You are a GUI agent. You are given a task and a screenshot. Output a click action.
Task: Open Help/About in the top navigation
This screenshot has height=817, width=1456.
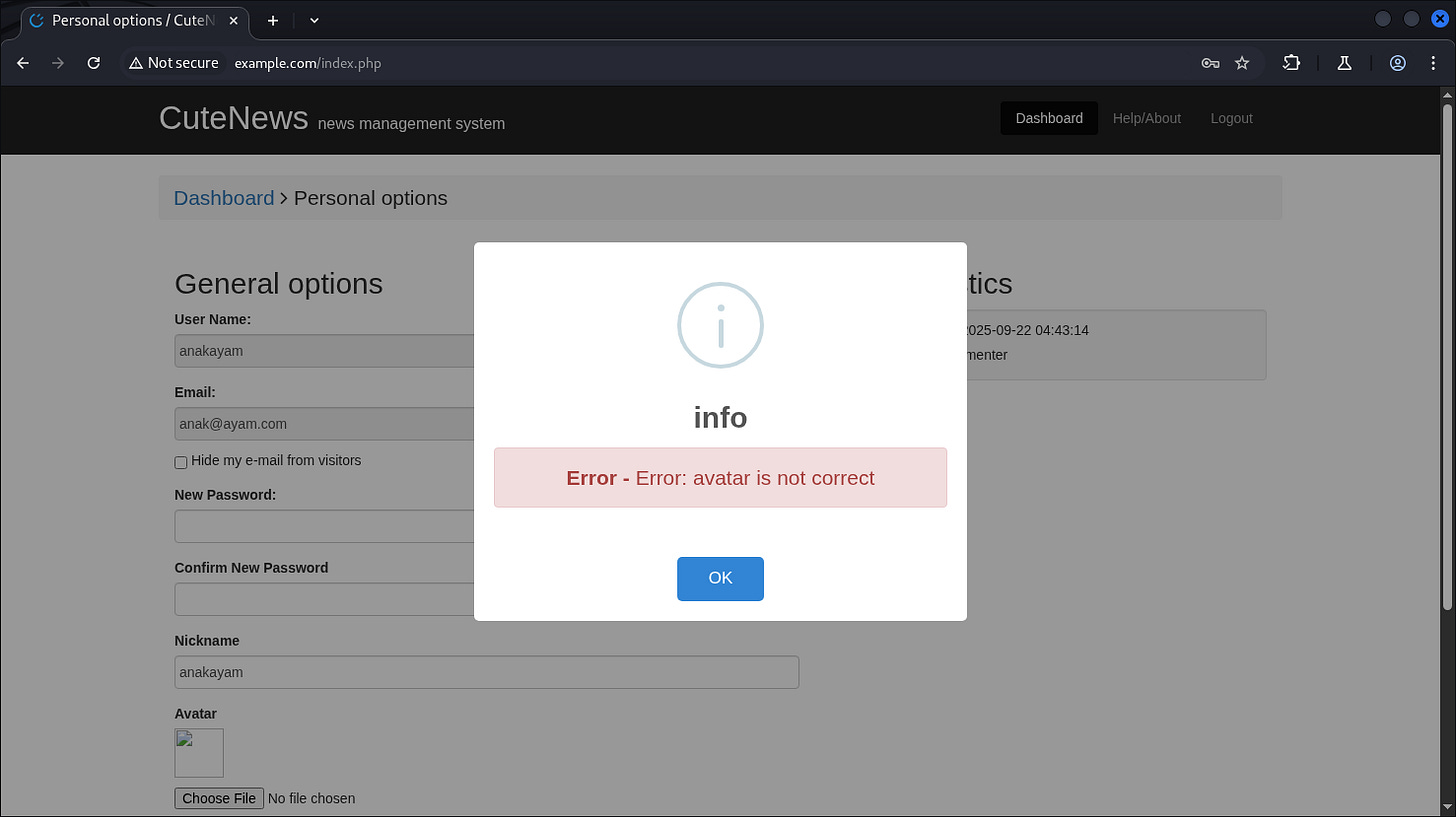pyautogui.click(x=1147, y=118)
